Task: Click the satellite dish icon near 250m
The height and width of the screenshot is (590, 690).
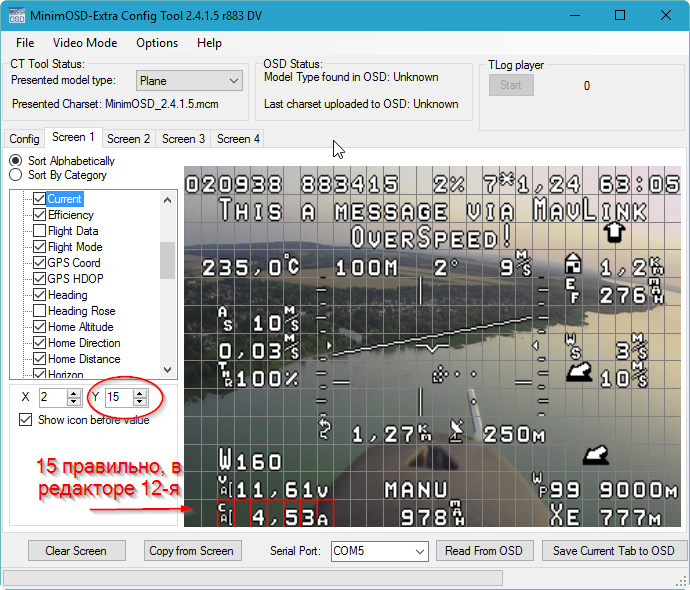Action: 456,432
